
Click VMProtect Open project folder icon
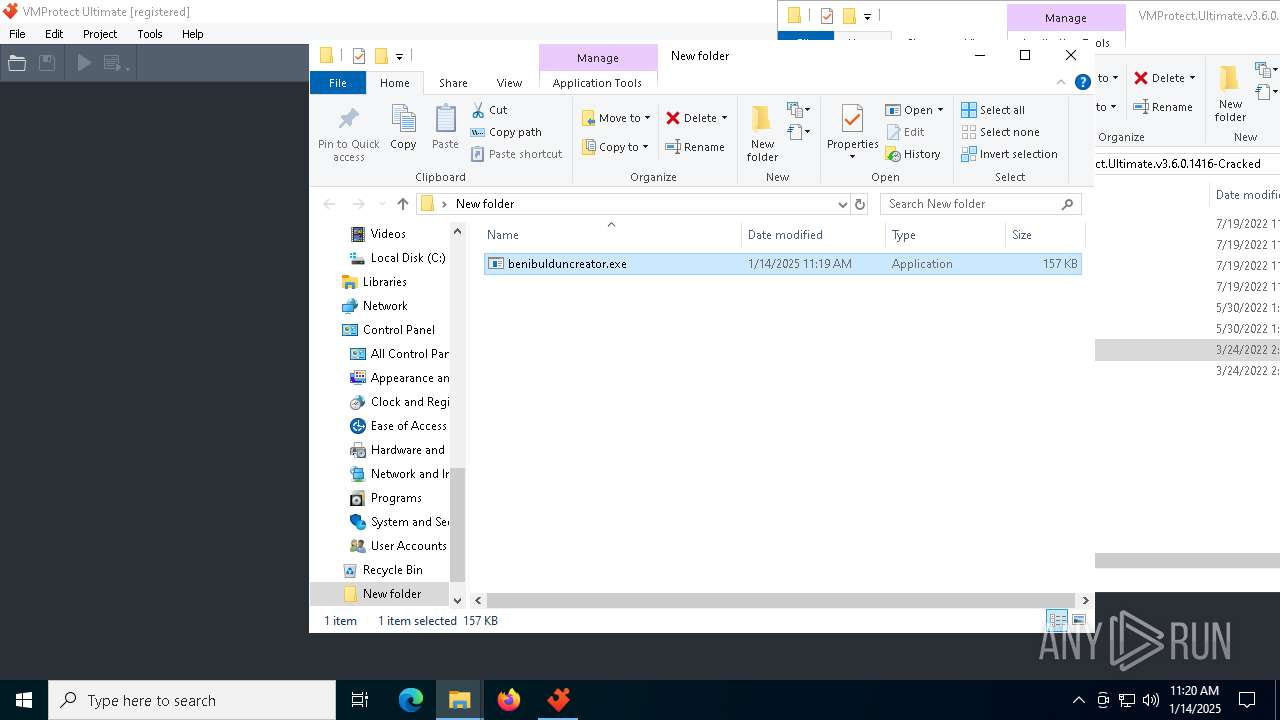(17, 63)
